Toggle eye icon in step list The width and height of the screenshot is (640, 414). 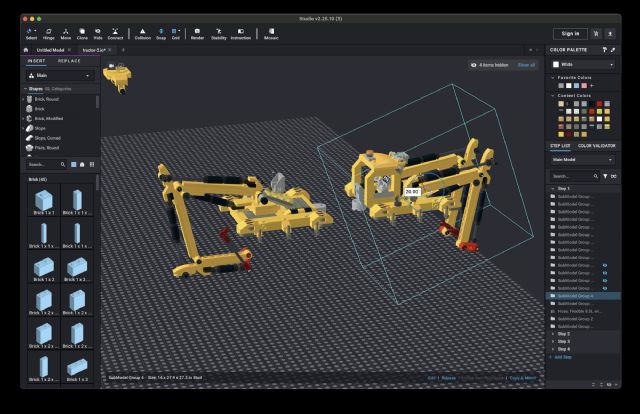(604, 264)
